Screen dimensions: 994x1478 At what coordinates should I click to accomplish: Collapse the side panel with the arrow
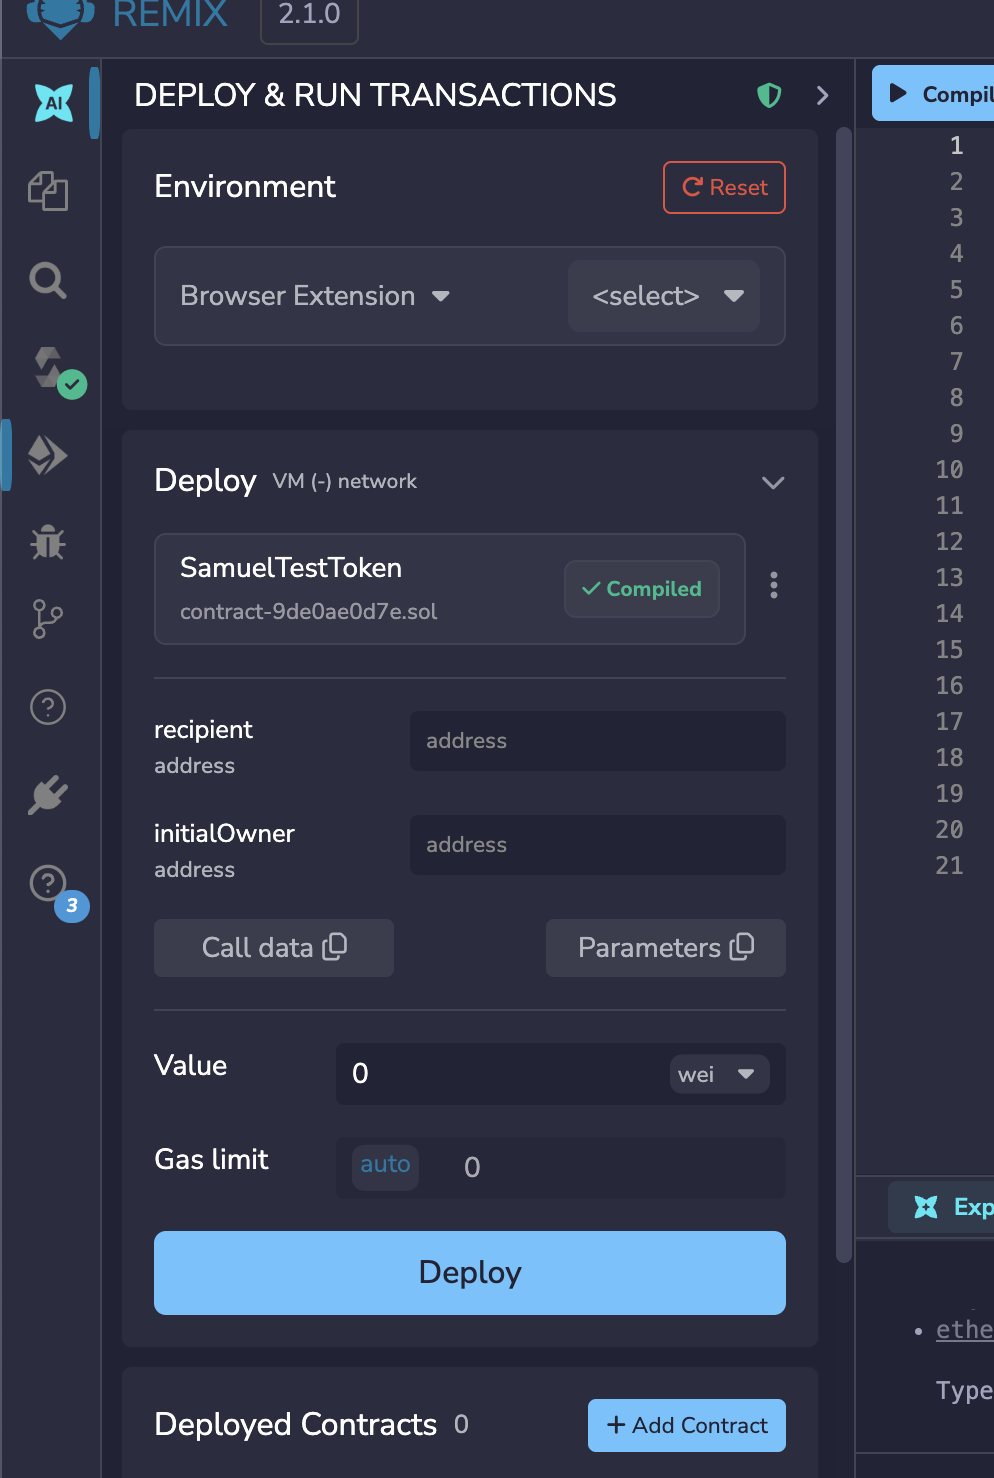(x=822, y=95)
